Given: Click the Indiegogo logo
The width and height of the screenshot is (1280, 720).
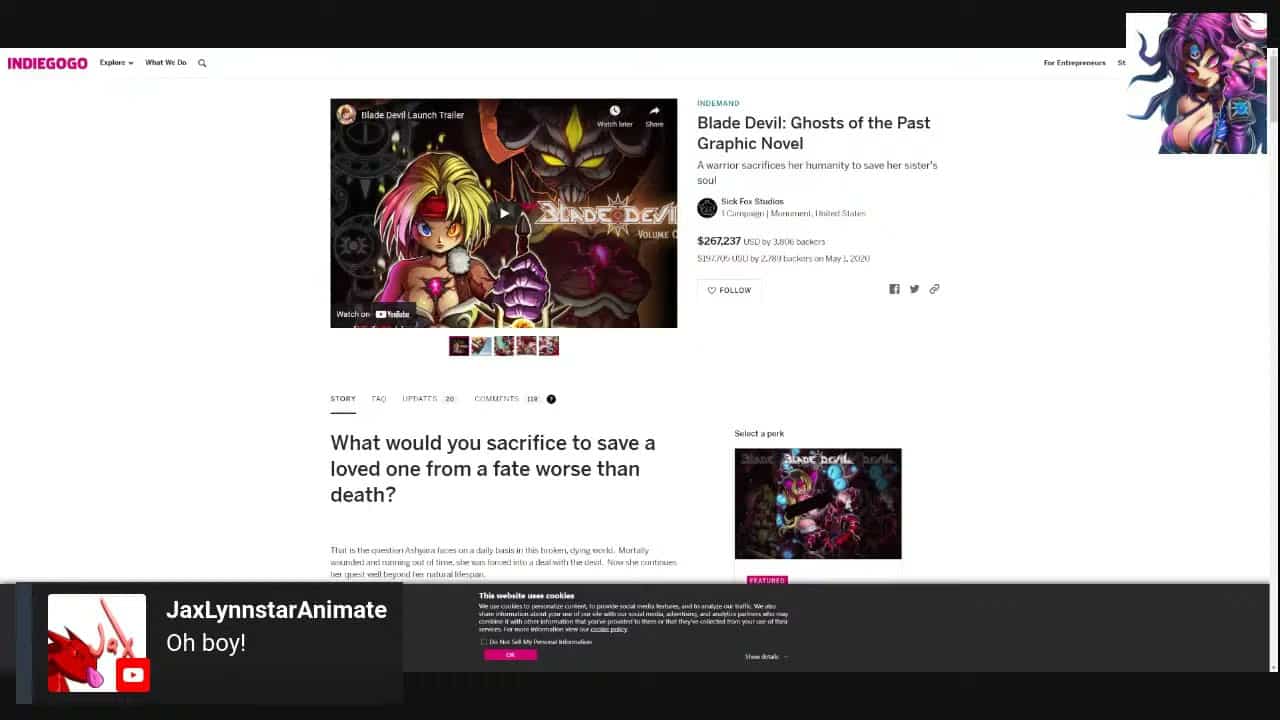Looking at the screenshot, I should (47, 63).
